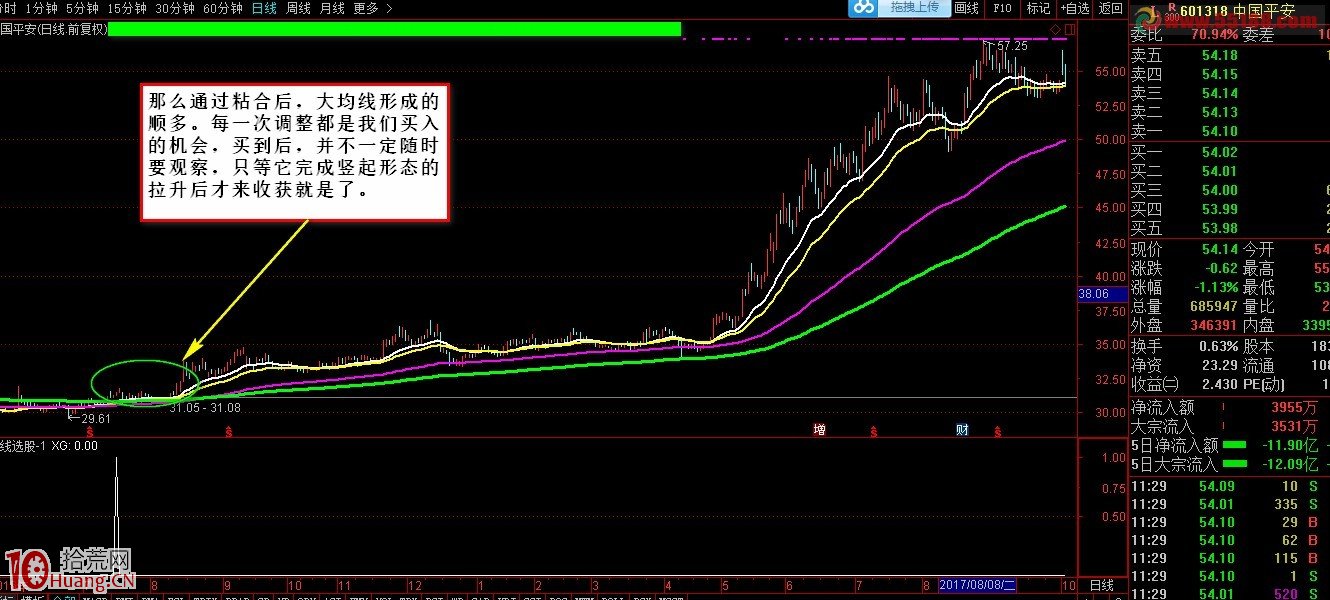Open the 画线 drawing tools
The width and height of the screenshot is (1330, 600).
point(966,8)
